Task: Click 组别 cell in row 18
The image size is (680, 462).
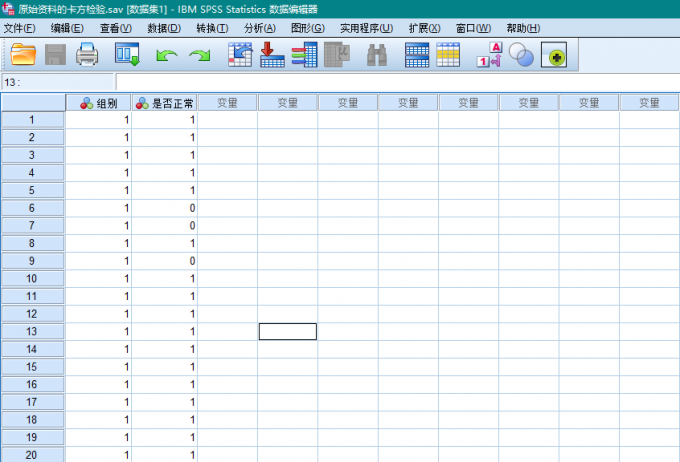Action: (98, 419)
